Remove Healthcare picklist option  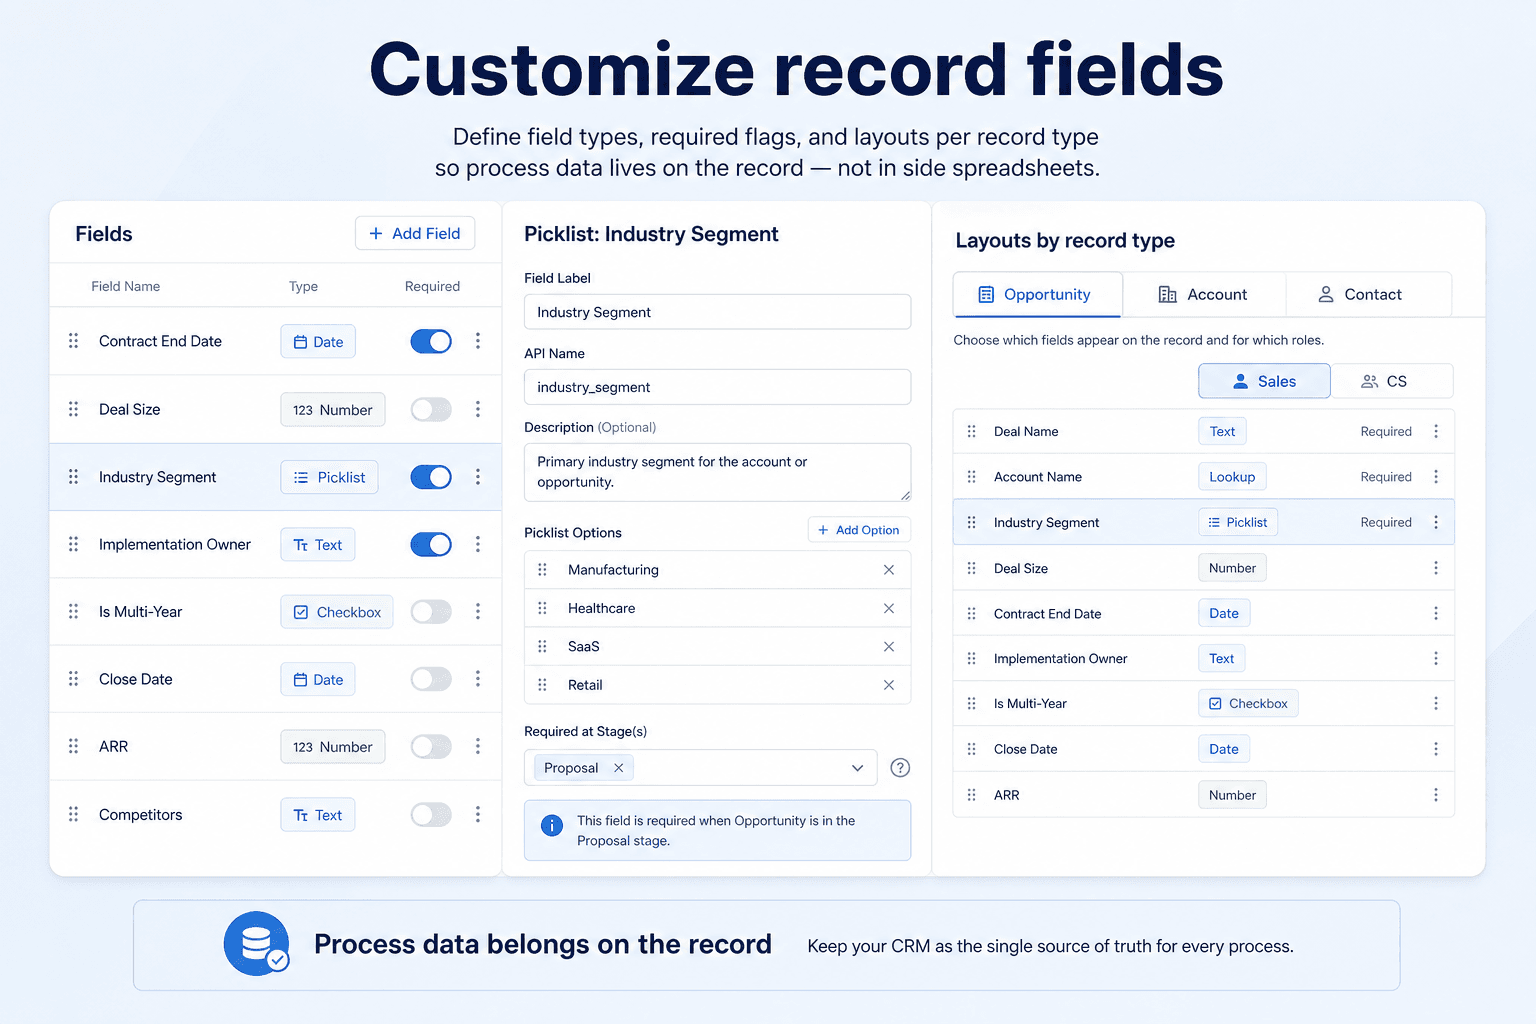(889, 608)
